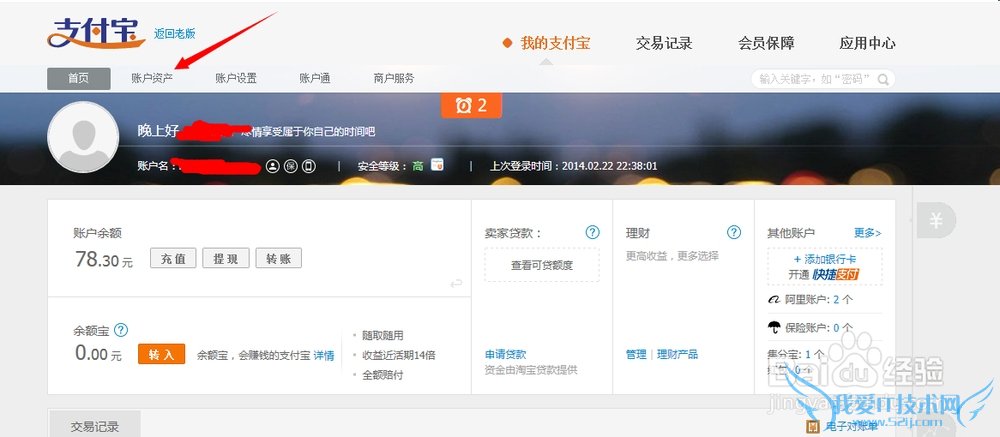This screenshot has width=1000, height=437.
Task: Open 我的支付宝 main tab
Action: click(555, 43)
